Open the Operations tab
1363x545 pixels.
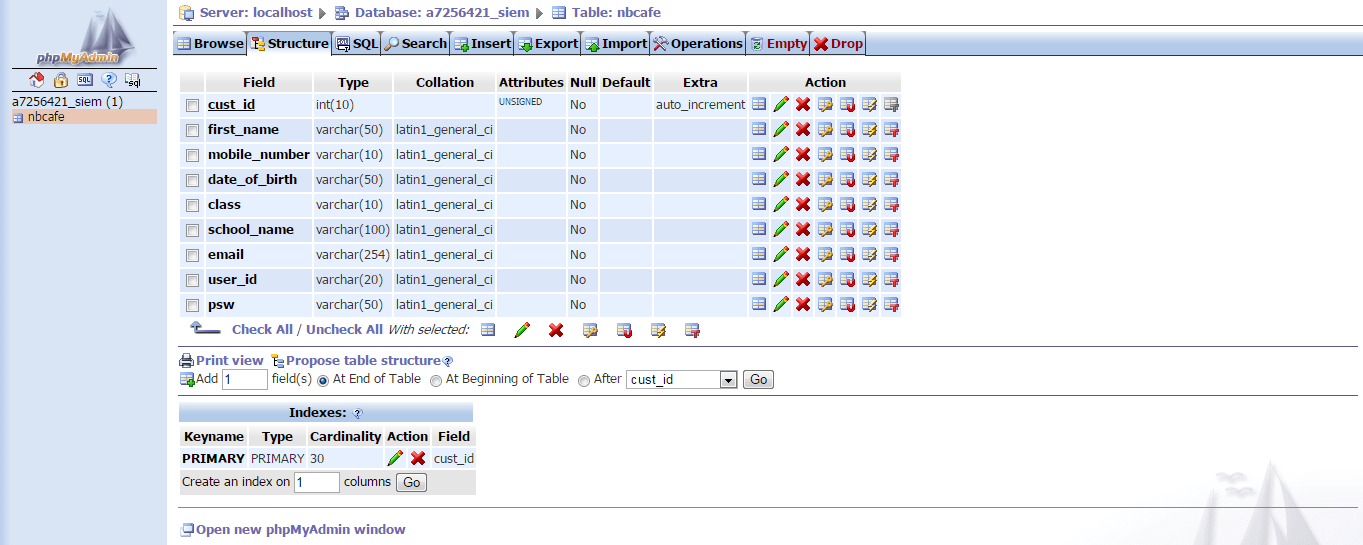(698, 43)
